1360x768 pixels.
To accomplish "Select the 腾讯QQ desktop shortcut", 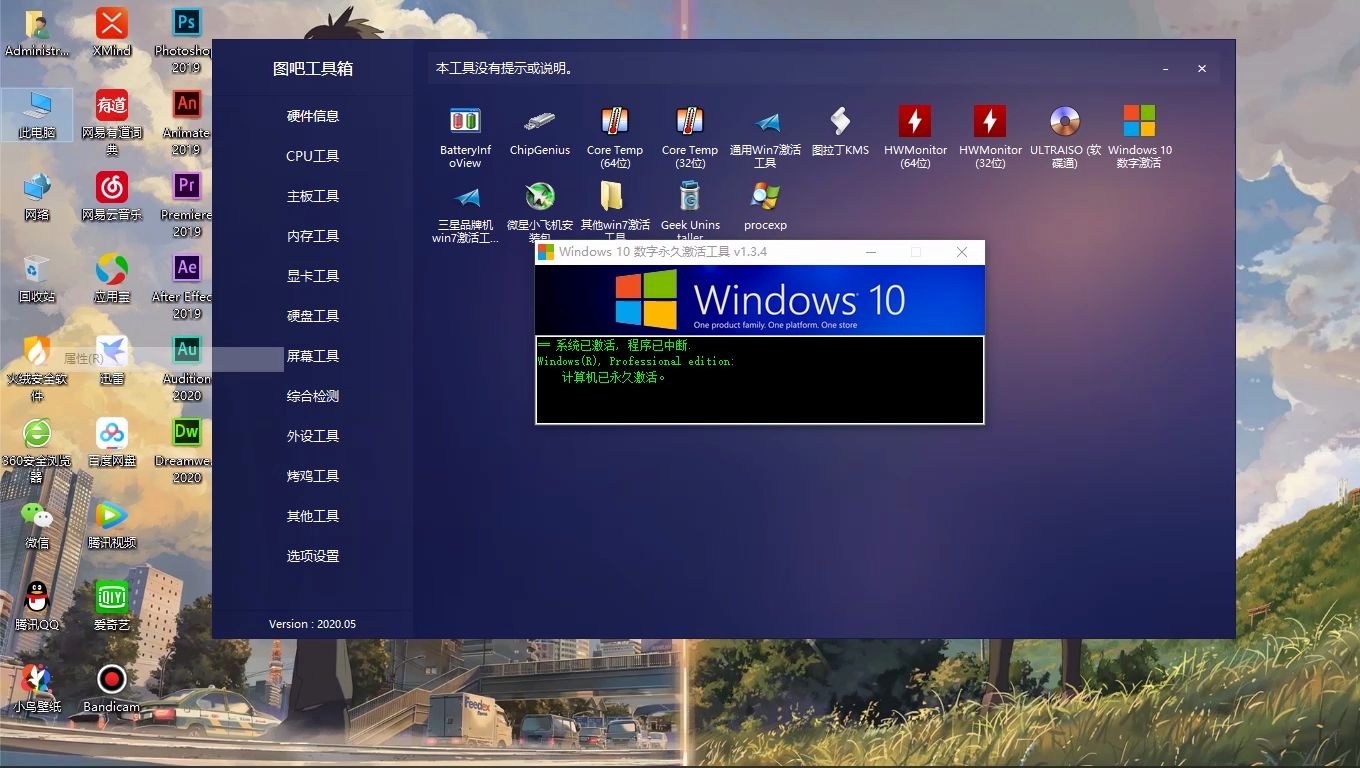I will tap(37, 606).
